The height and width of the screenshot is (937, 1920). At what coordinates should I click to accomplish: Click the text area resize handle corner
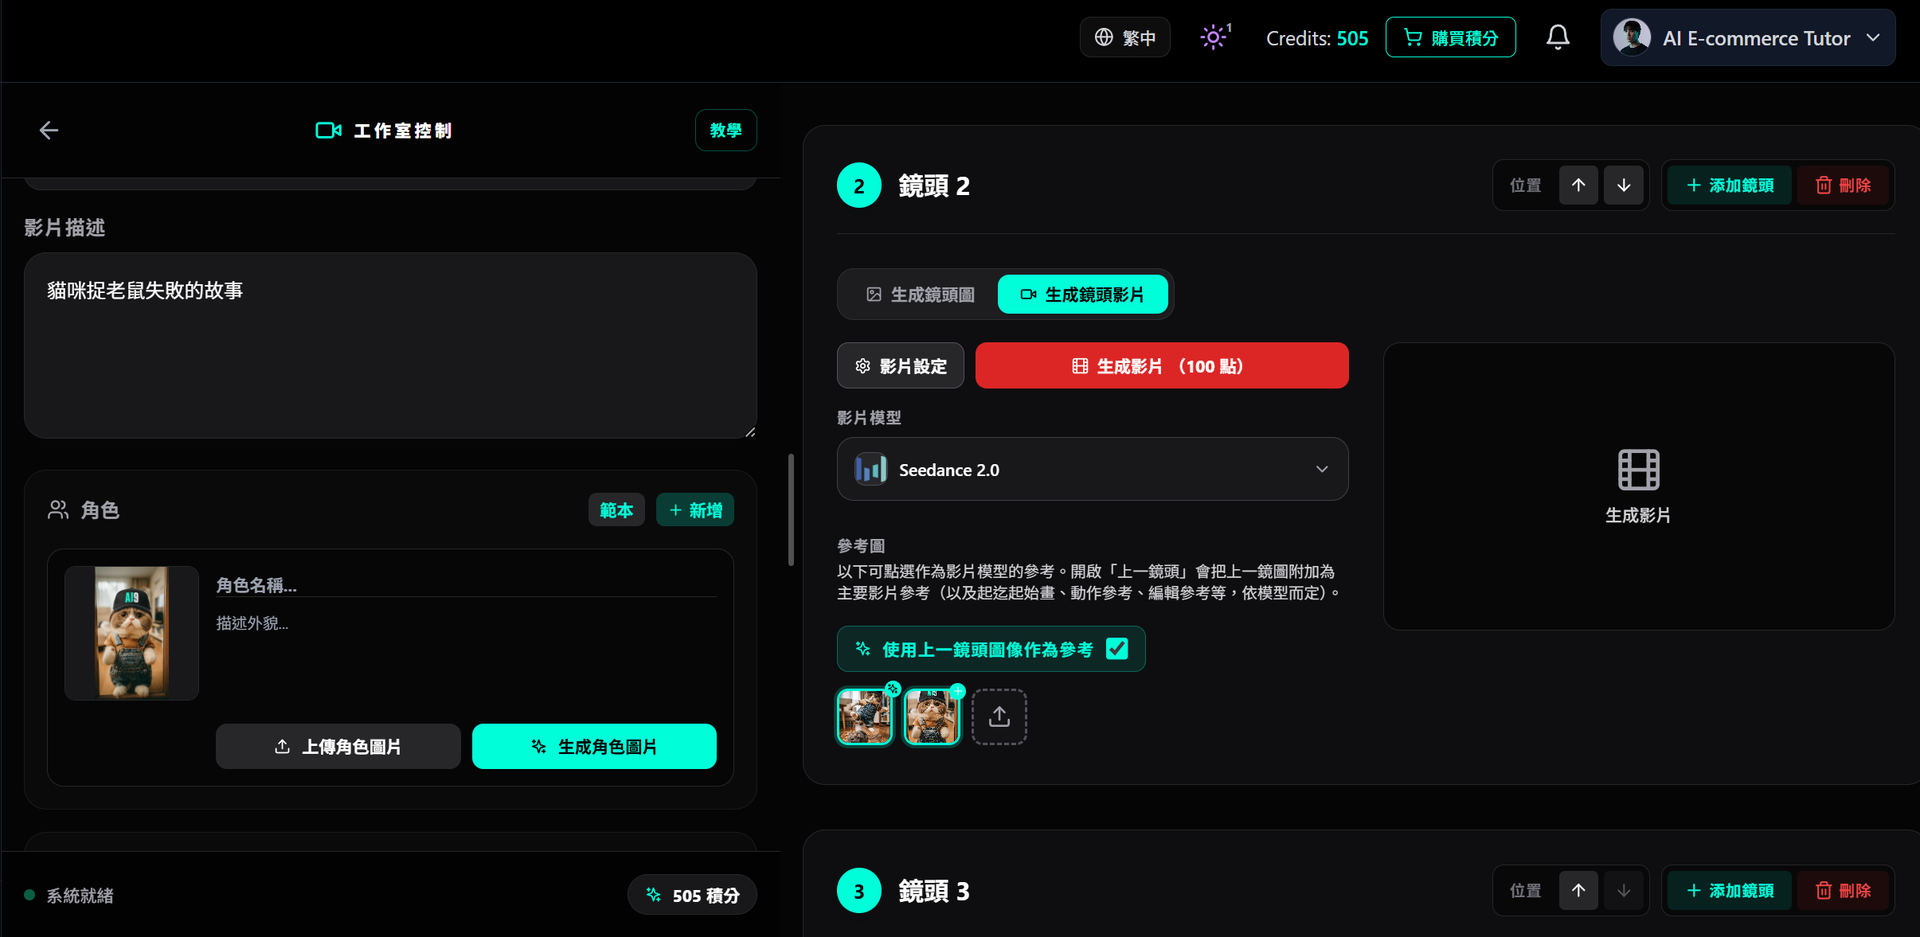(x=750, y=431)
